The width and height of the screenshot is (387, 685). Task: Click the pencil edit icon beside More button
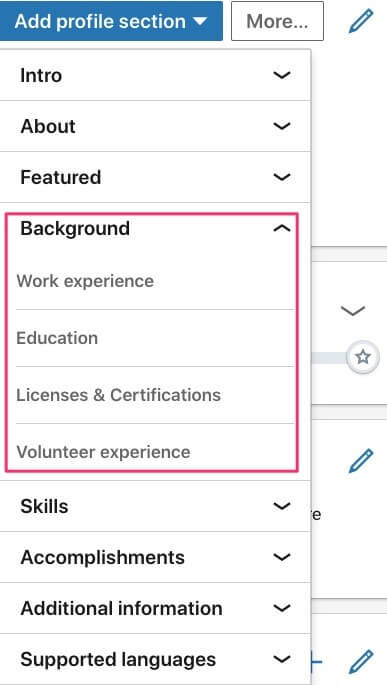click(x=361, y=21)
